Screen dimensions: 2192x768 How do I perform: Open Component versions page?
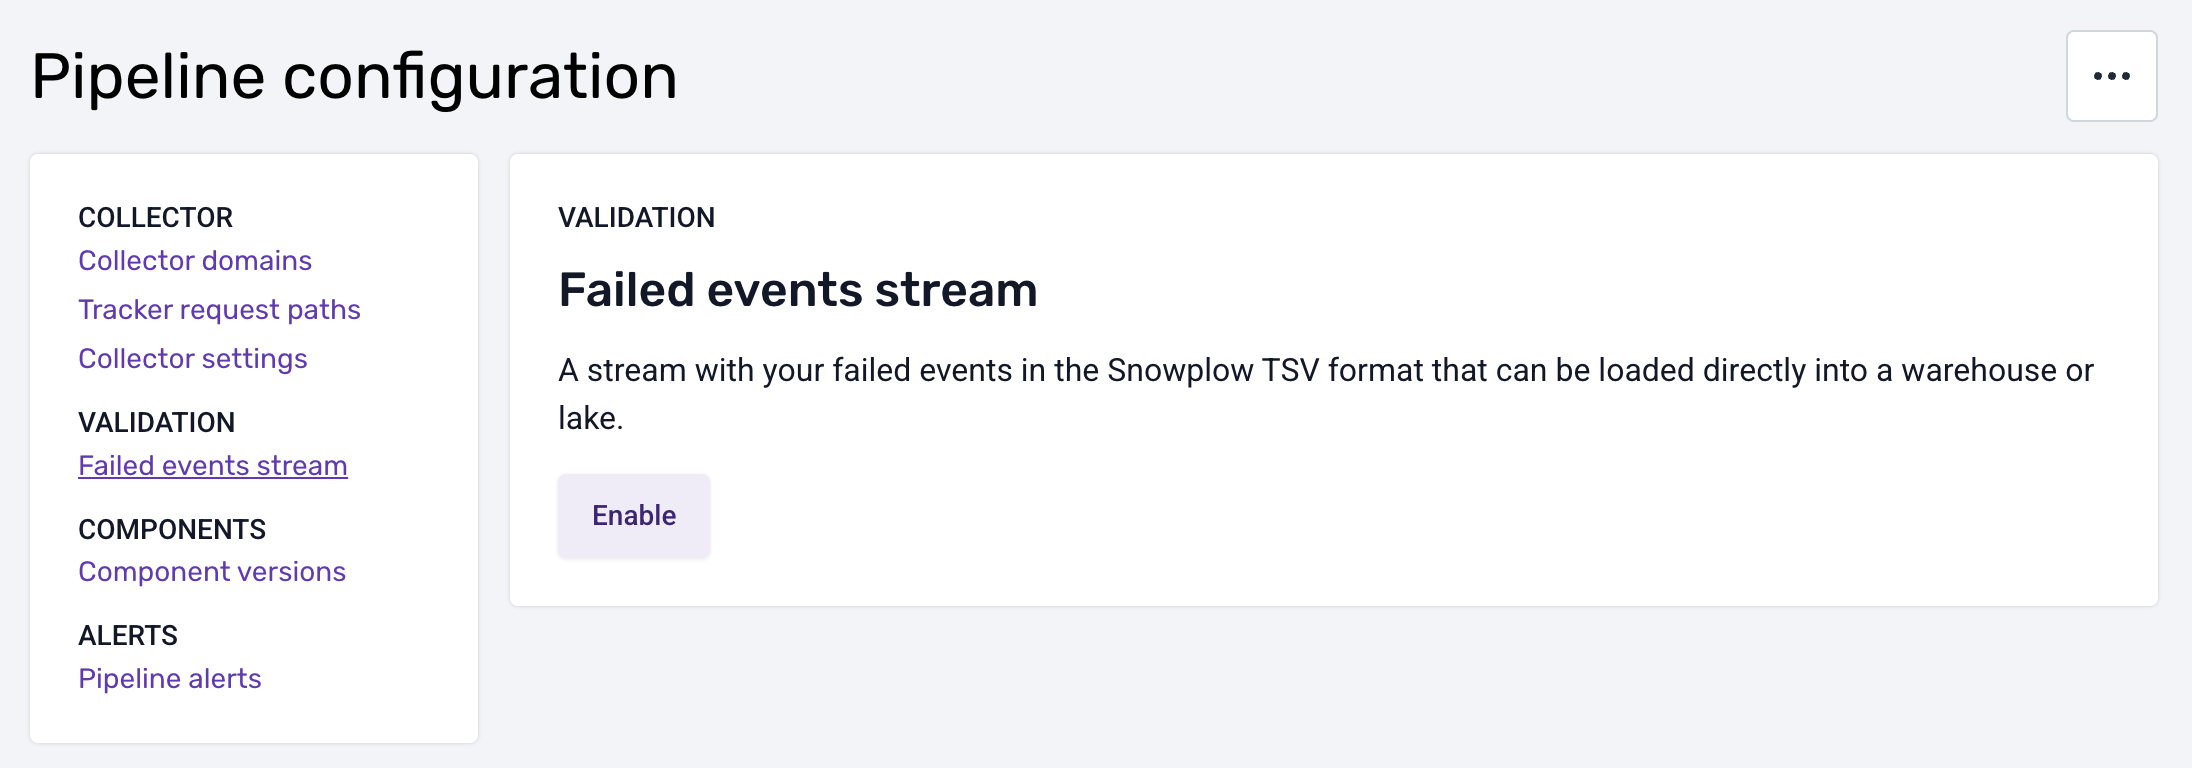tap(211, 571)
